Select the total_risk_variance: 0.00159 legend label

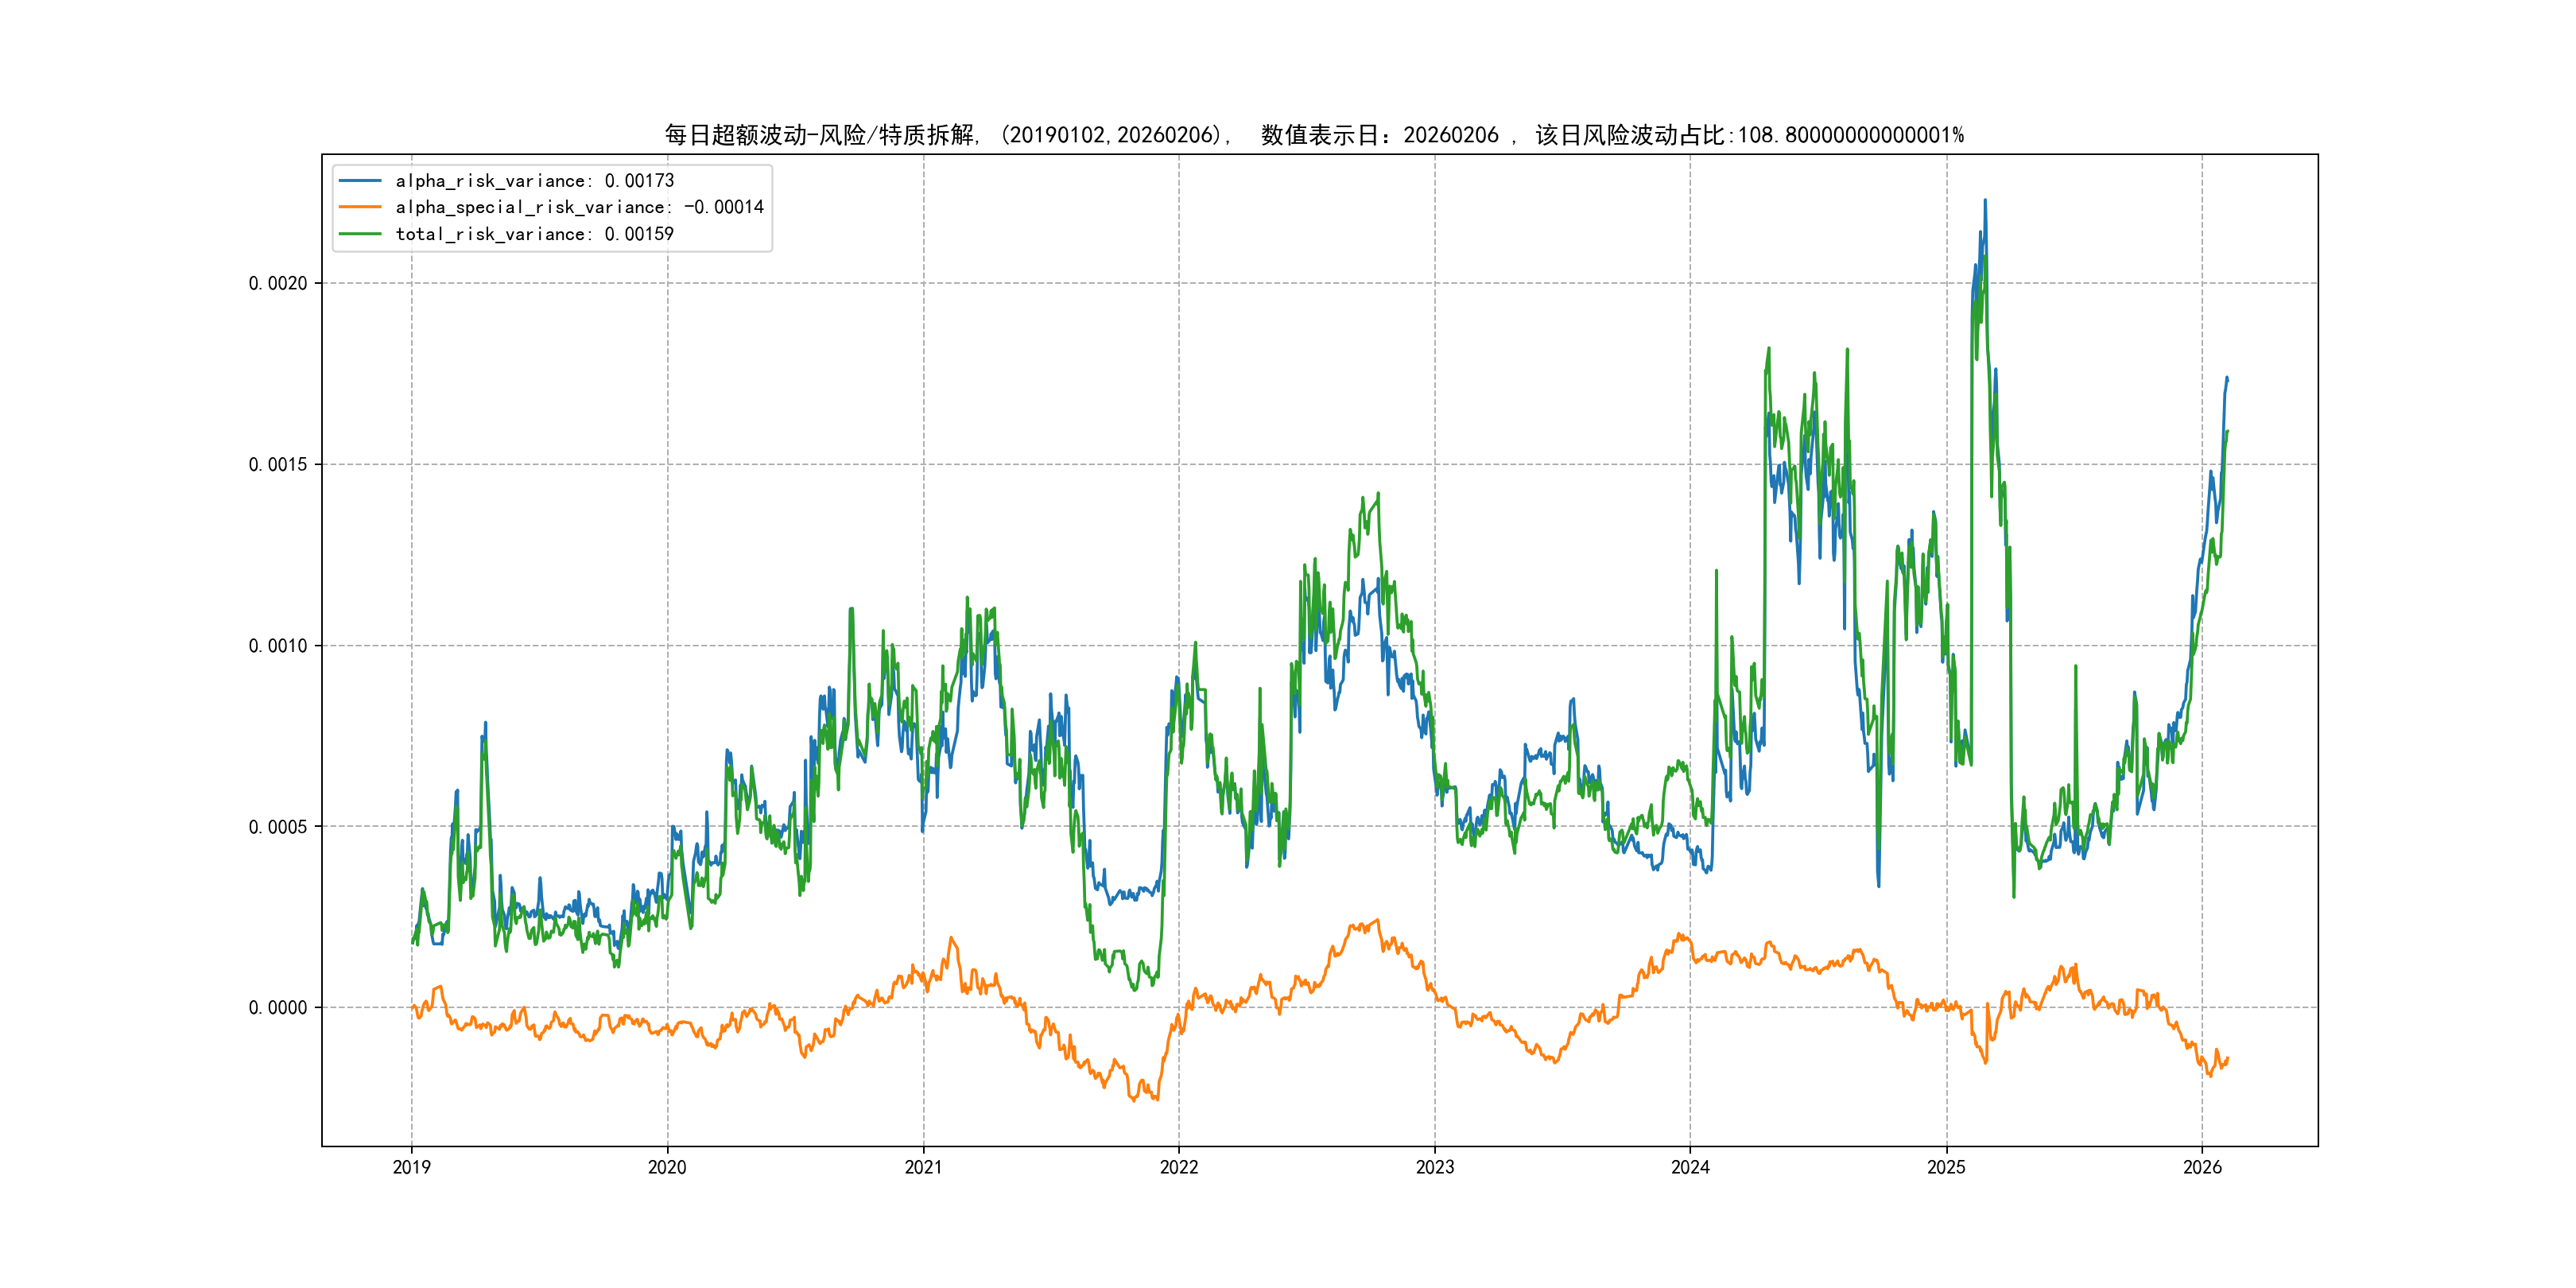(x=534, y=234)
